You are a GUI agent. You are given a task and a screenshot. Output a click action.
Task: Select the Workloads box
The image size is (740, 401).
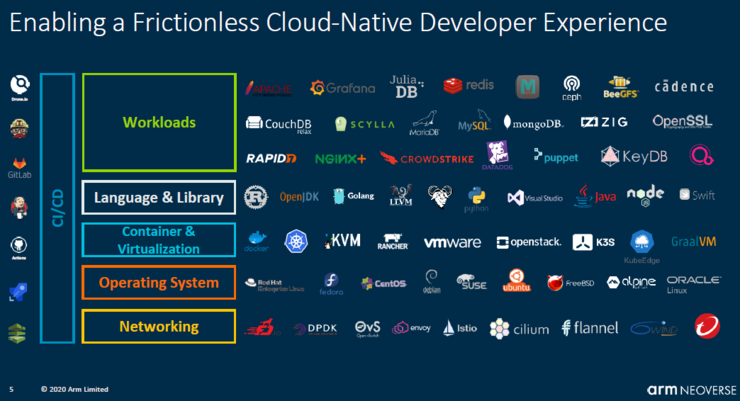pos(159,122)
